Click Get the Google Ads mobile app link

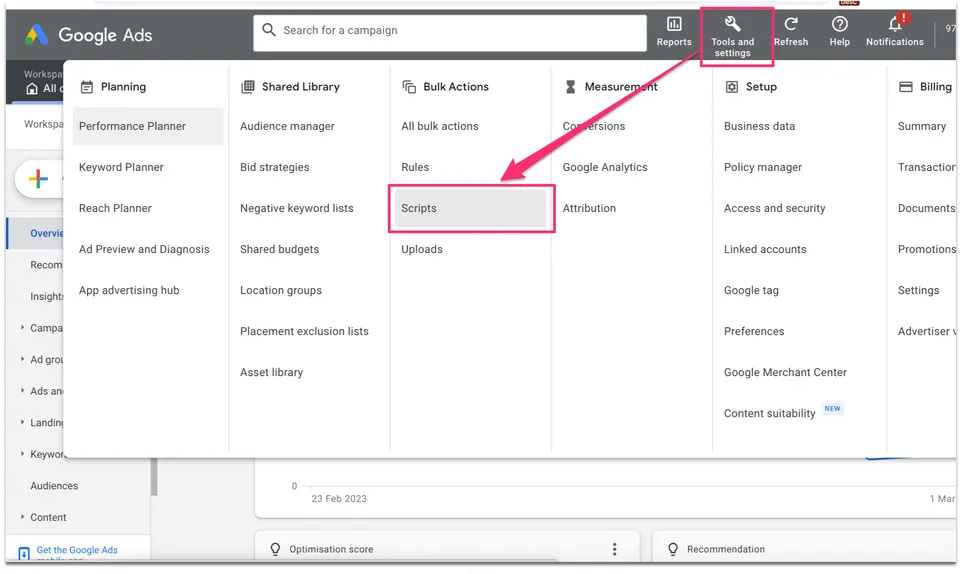click(x=77, y=551)
